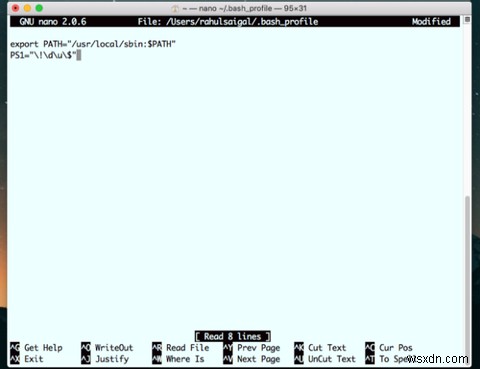Click the red close window button
The width and height of the screenshot is (480, 369).
(x=15, y=8)
